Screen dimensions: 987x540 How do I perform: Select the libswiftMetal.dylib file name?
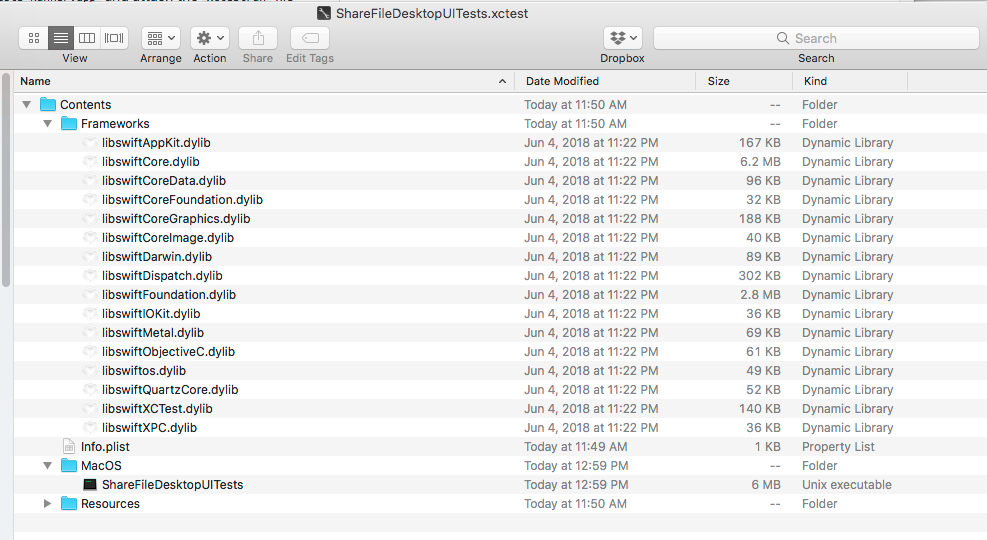(153, 332)
